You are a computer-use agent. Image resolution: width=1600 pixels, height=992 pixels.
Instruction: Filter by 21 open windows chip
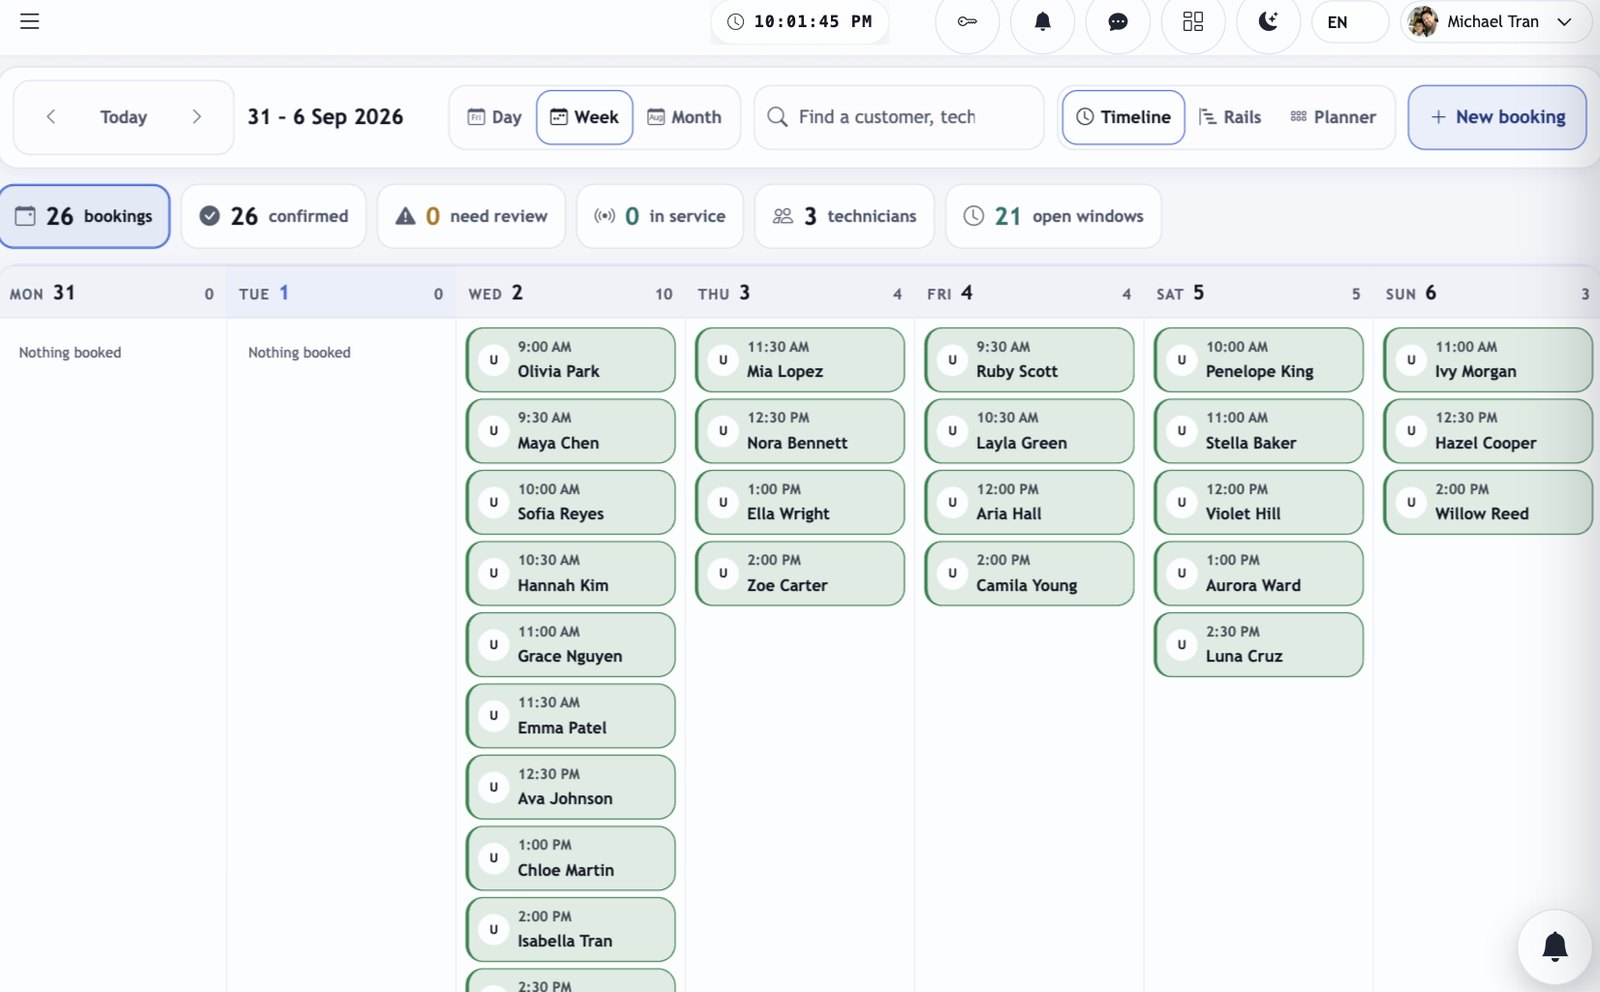pos(1054,216)
